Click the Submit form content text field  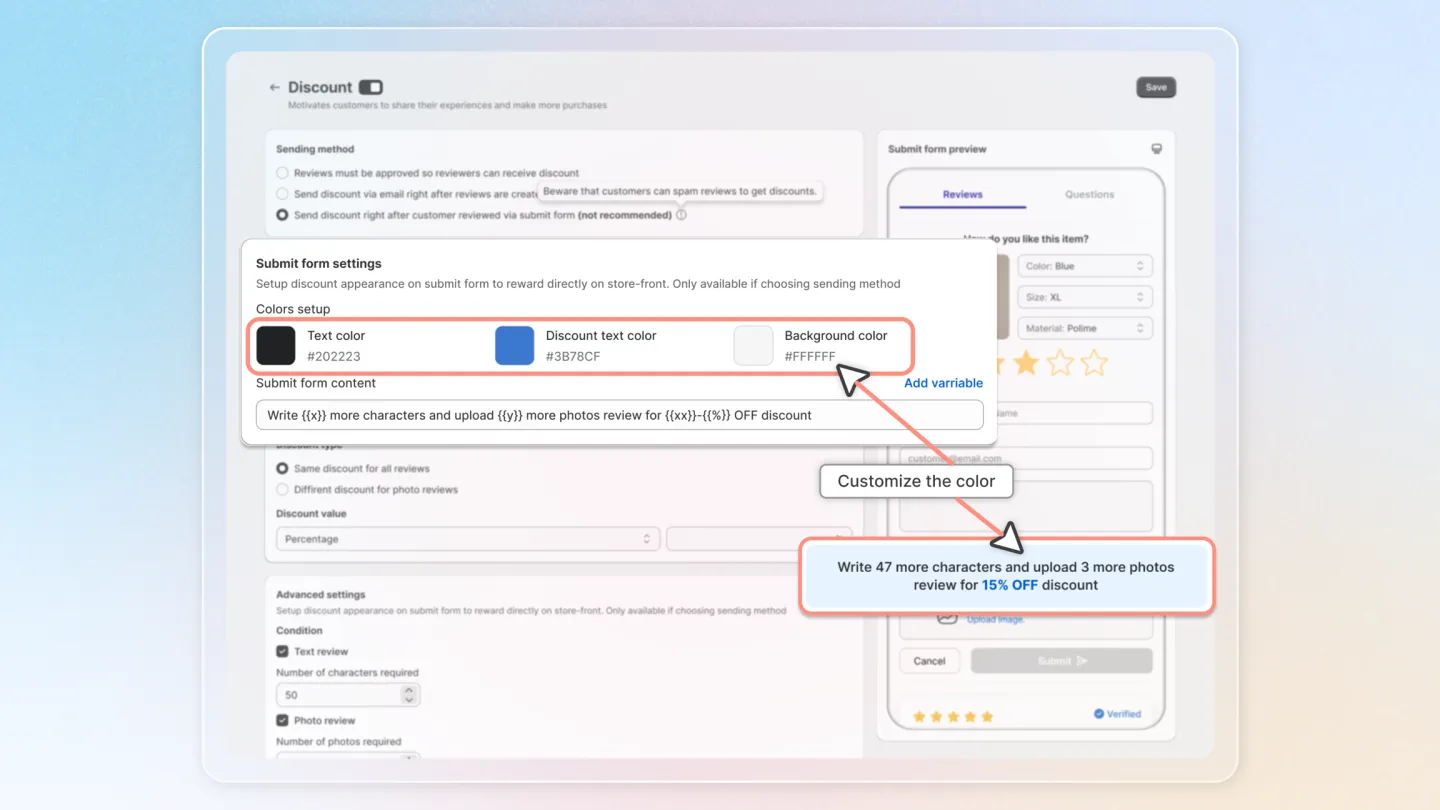[620, 415]
